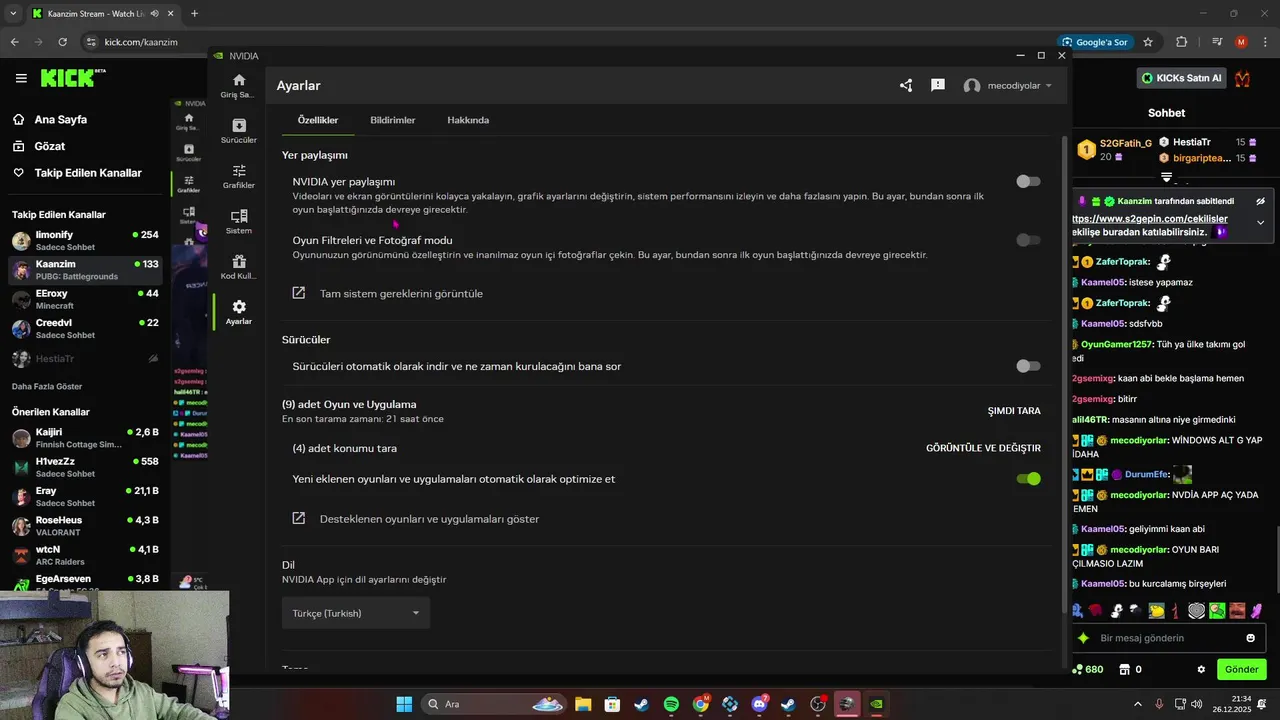Toggle NVIDIA yer paylaşımı switch

coord(1028,181)
